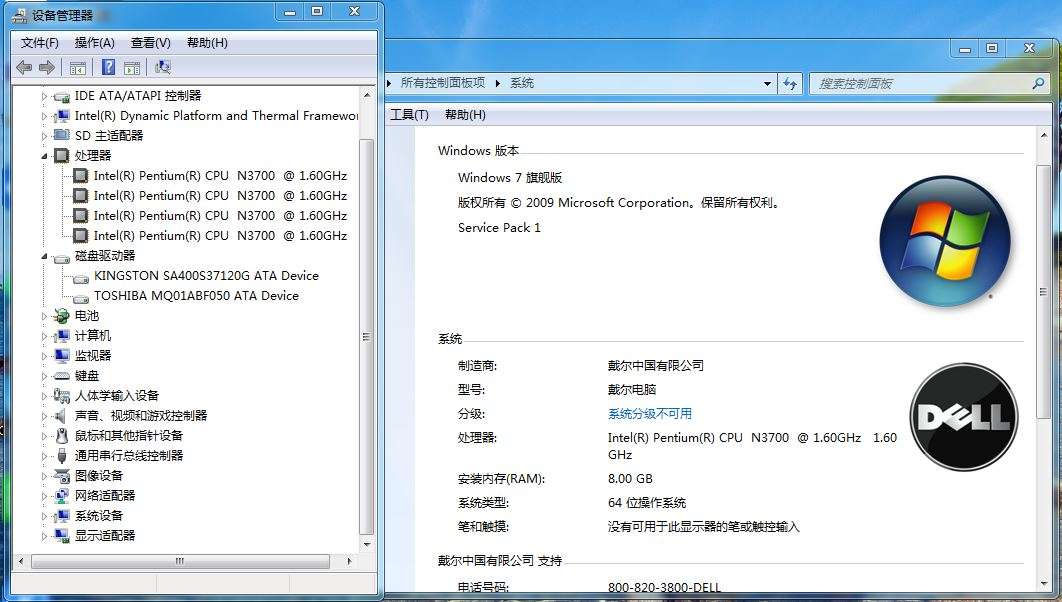Click the 键盘 keyboard category icon
1062x602 pixels.
tap(62, 376)
